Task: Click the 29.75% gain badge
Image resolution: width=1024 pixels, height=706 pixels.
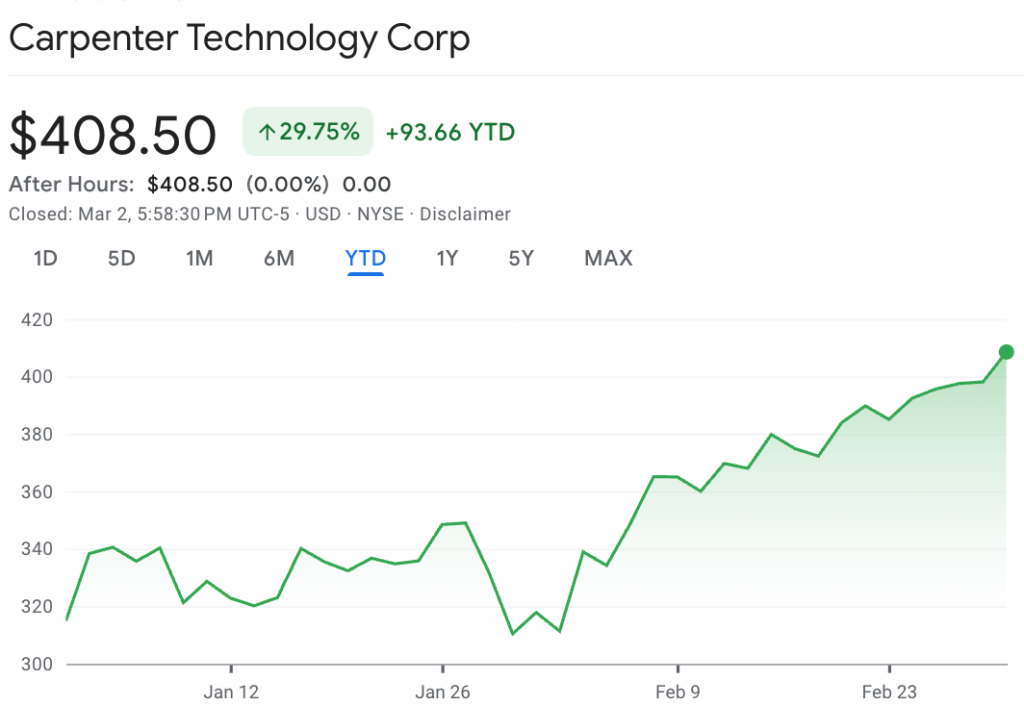Action: [x=308, y=132]
